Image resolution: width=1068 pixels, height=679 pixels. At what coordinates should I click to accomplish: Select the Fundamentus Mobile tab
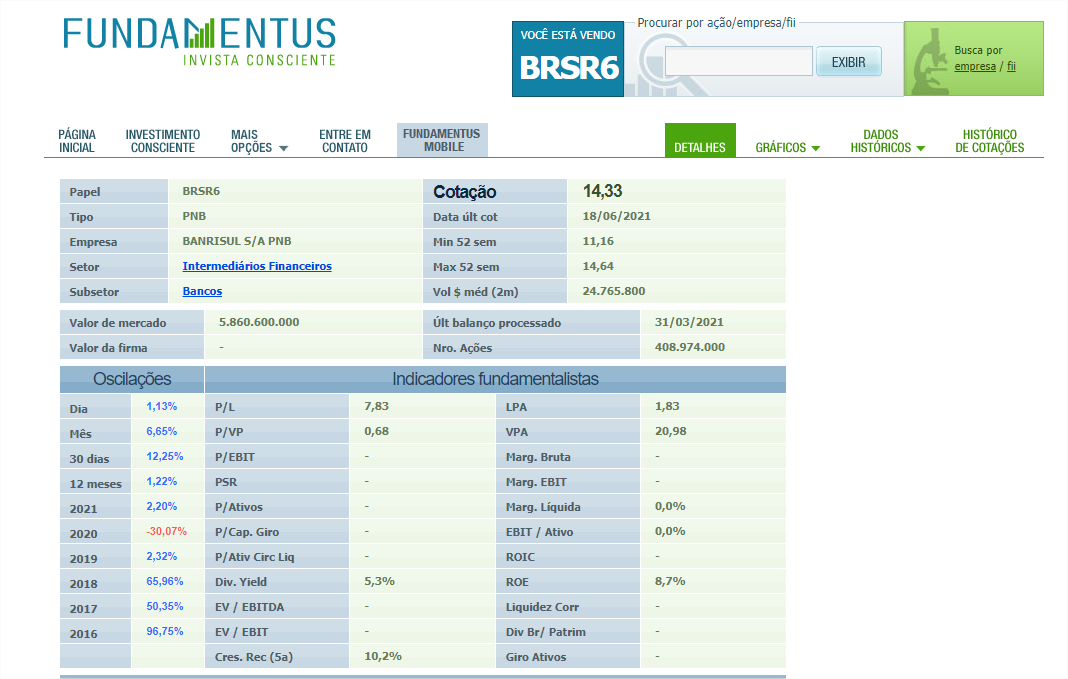(x=442, y=140)
